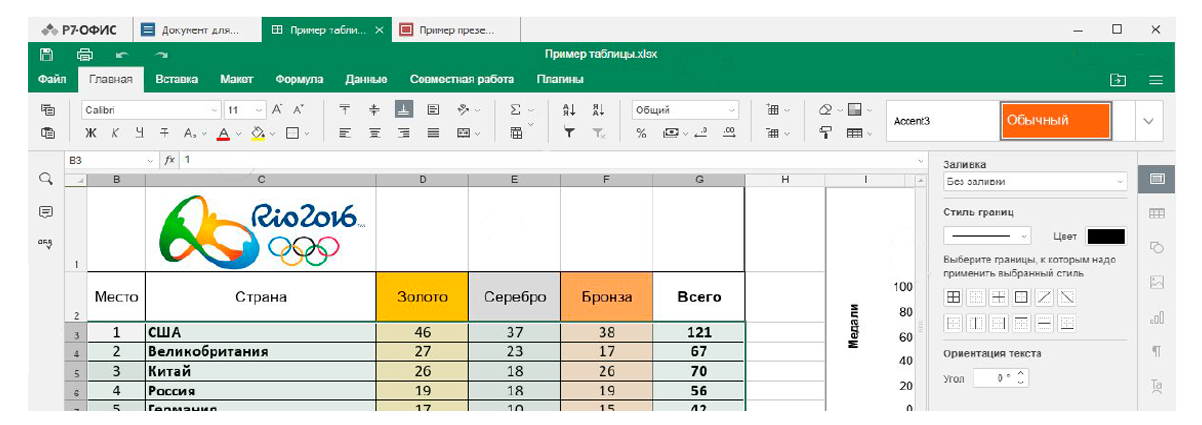The width and height of the screenshot is (1202, 425).
Task: Toggle bold (Ж) formatting
Action: point(91,132)
